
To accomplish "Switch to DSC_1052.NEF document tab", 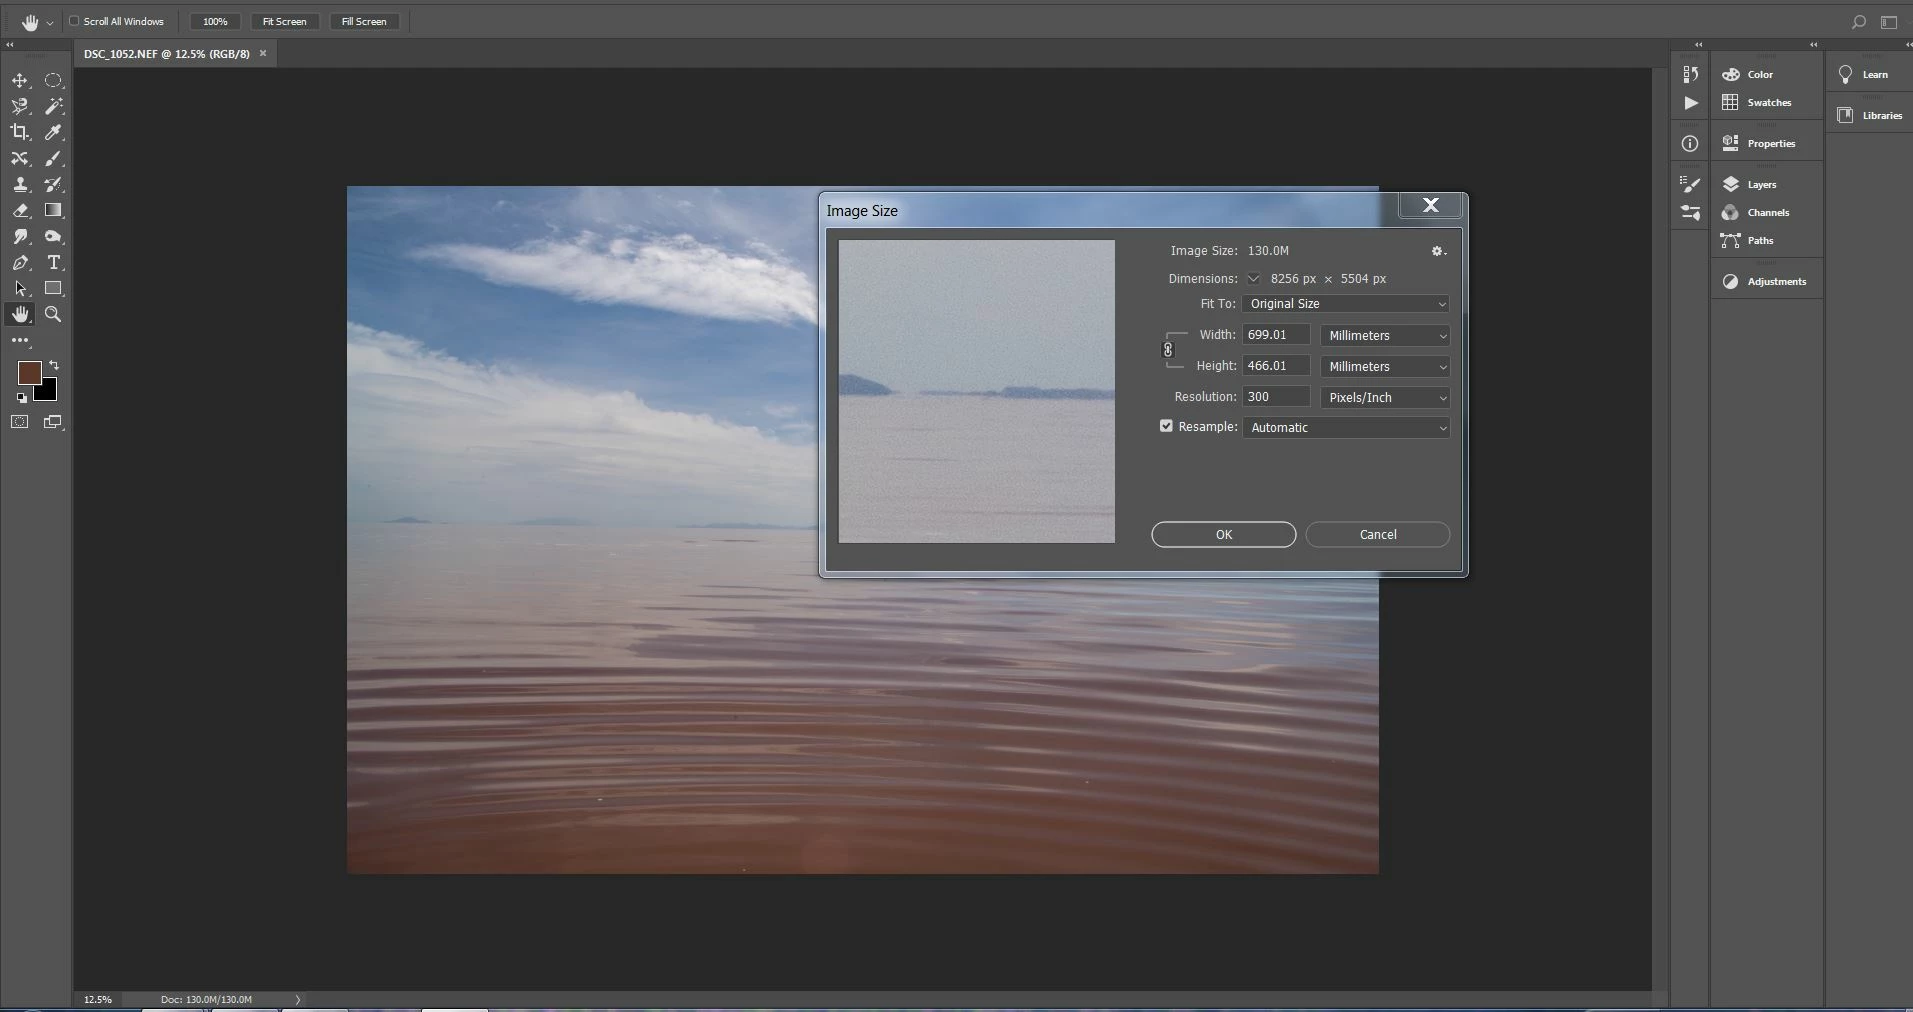I will (167, 54).
